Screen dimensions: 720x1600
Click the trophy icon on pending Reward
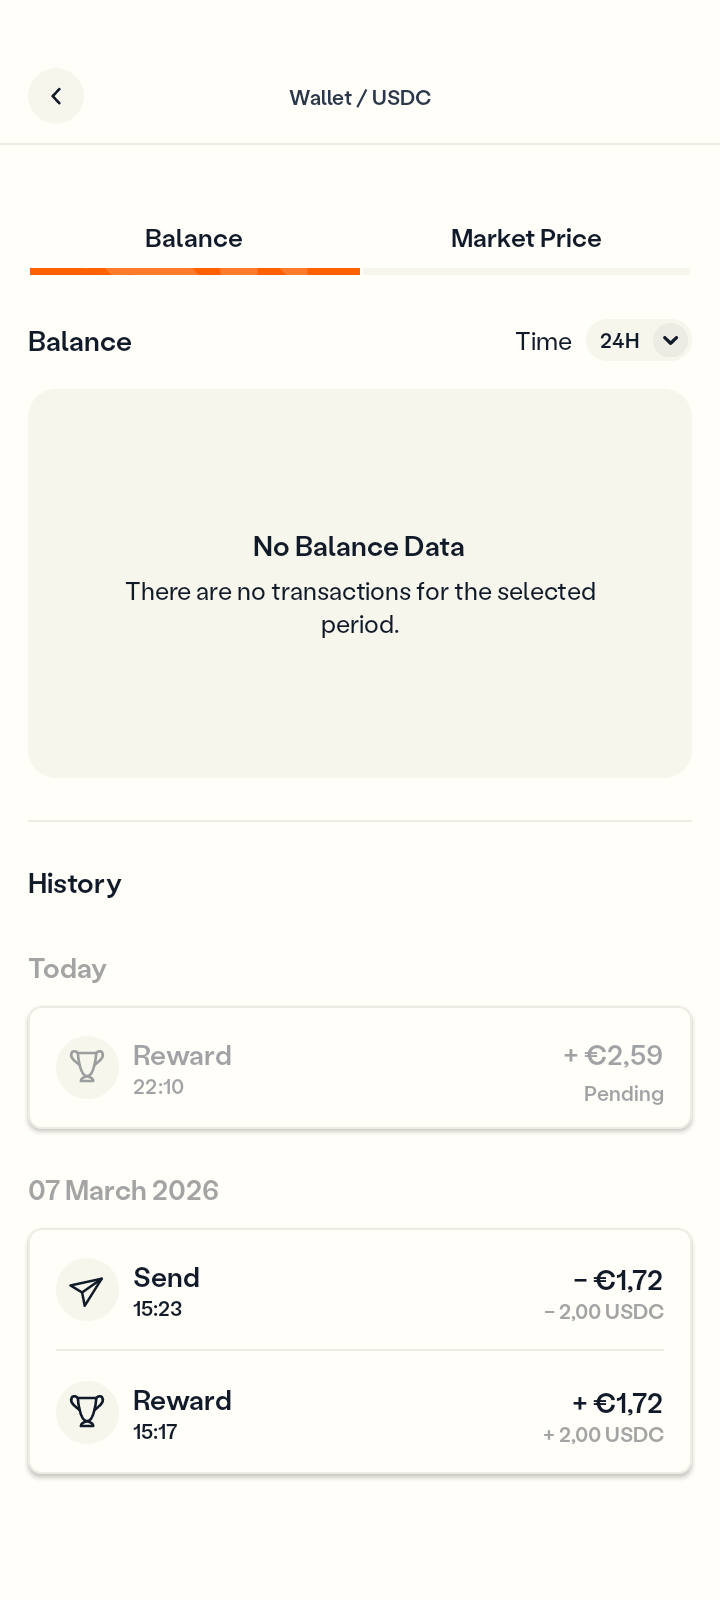(x=87, y=1067)
